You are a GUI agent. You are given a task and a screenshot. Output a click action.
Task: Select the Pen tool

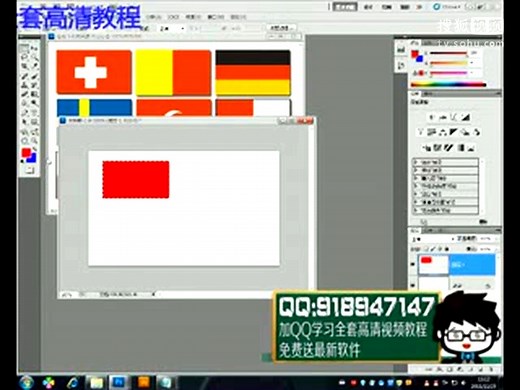(24, 113)
